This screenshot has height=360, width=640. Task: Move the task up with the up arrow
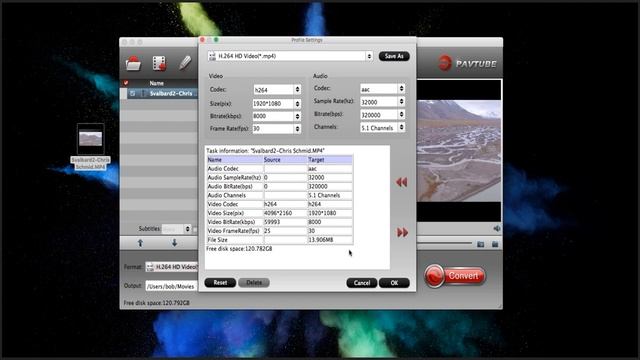[140, 243]
